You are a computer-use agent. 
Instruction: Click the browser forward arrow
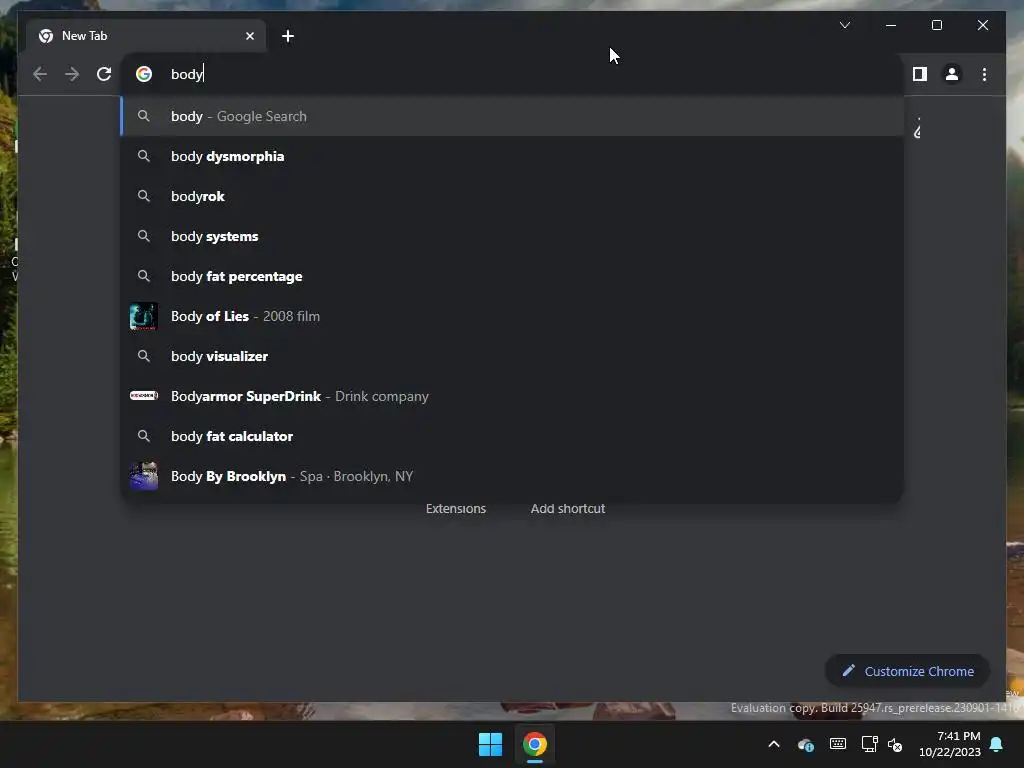tap(72, 74)
